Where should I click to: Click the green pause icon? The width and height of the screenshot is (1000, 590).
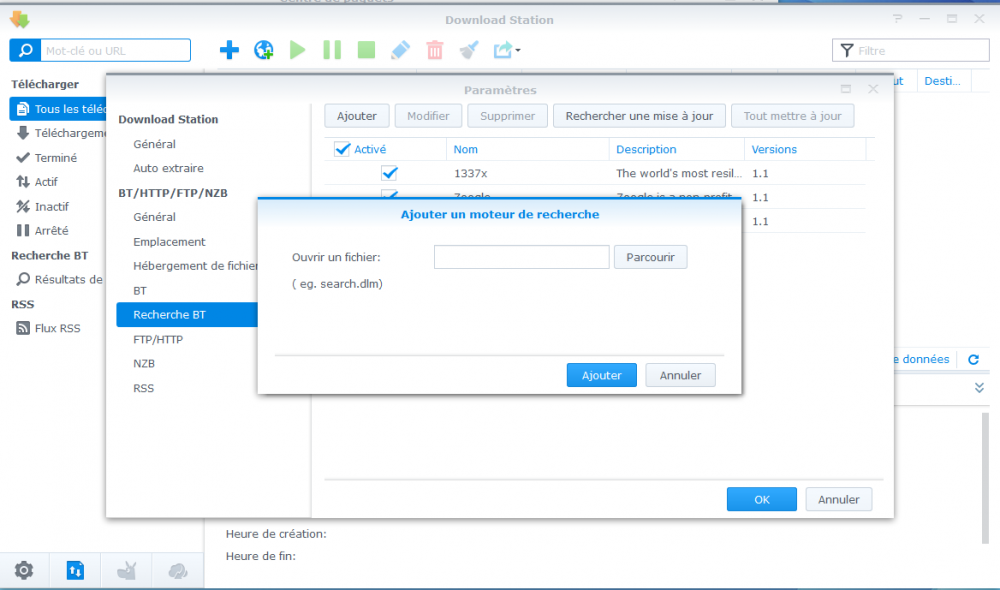(x=332, y=50)
